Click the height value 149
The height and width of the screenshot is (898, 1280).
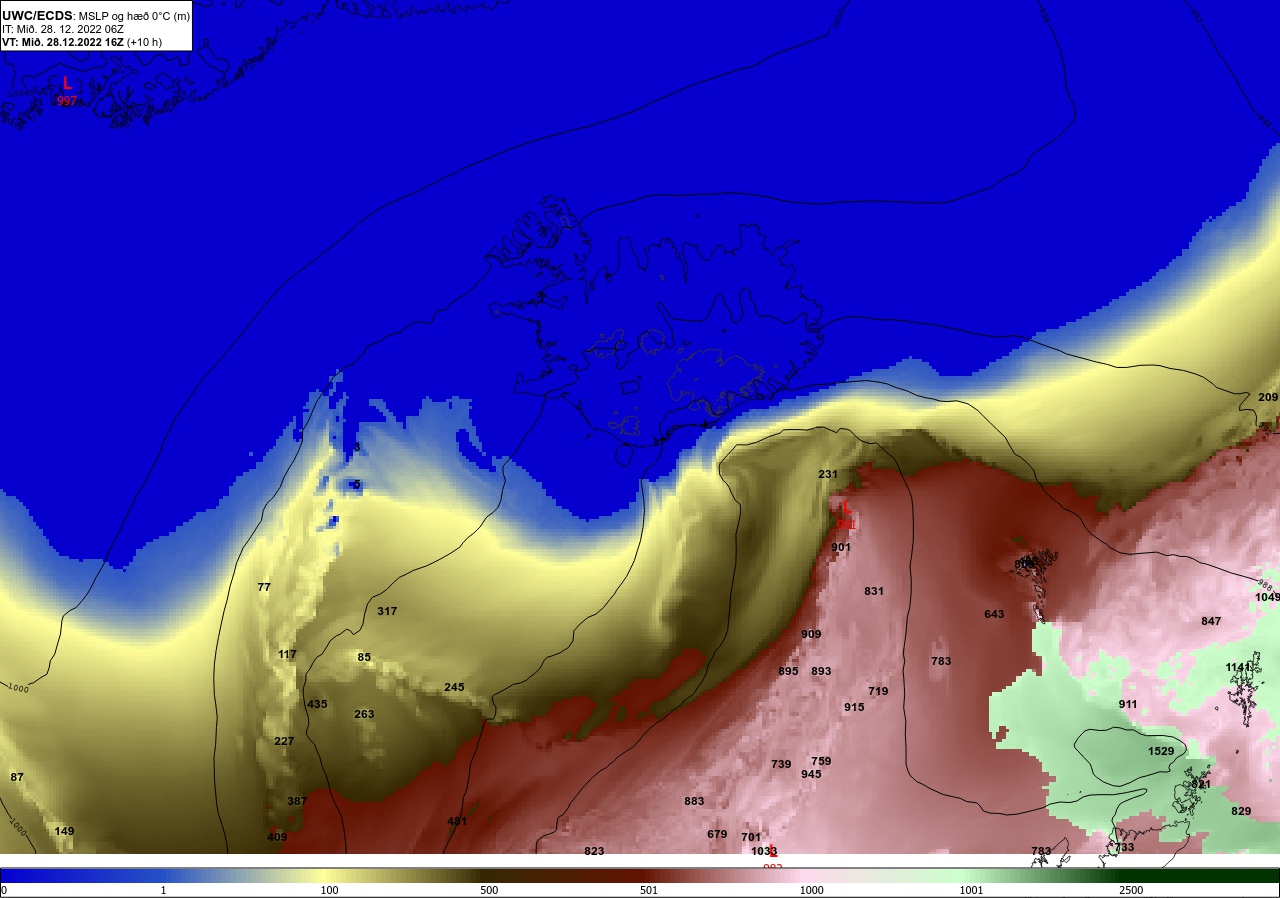[64, 831]
